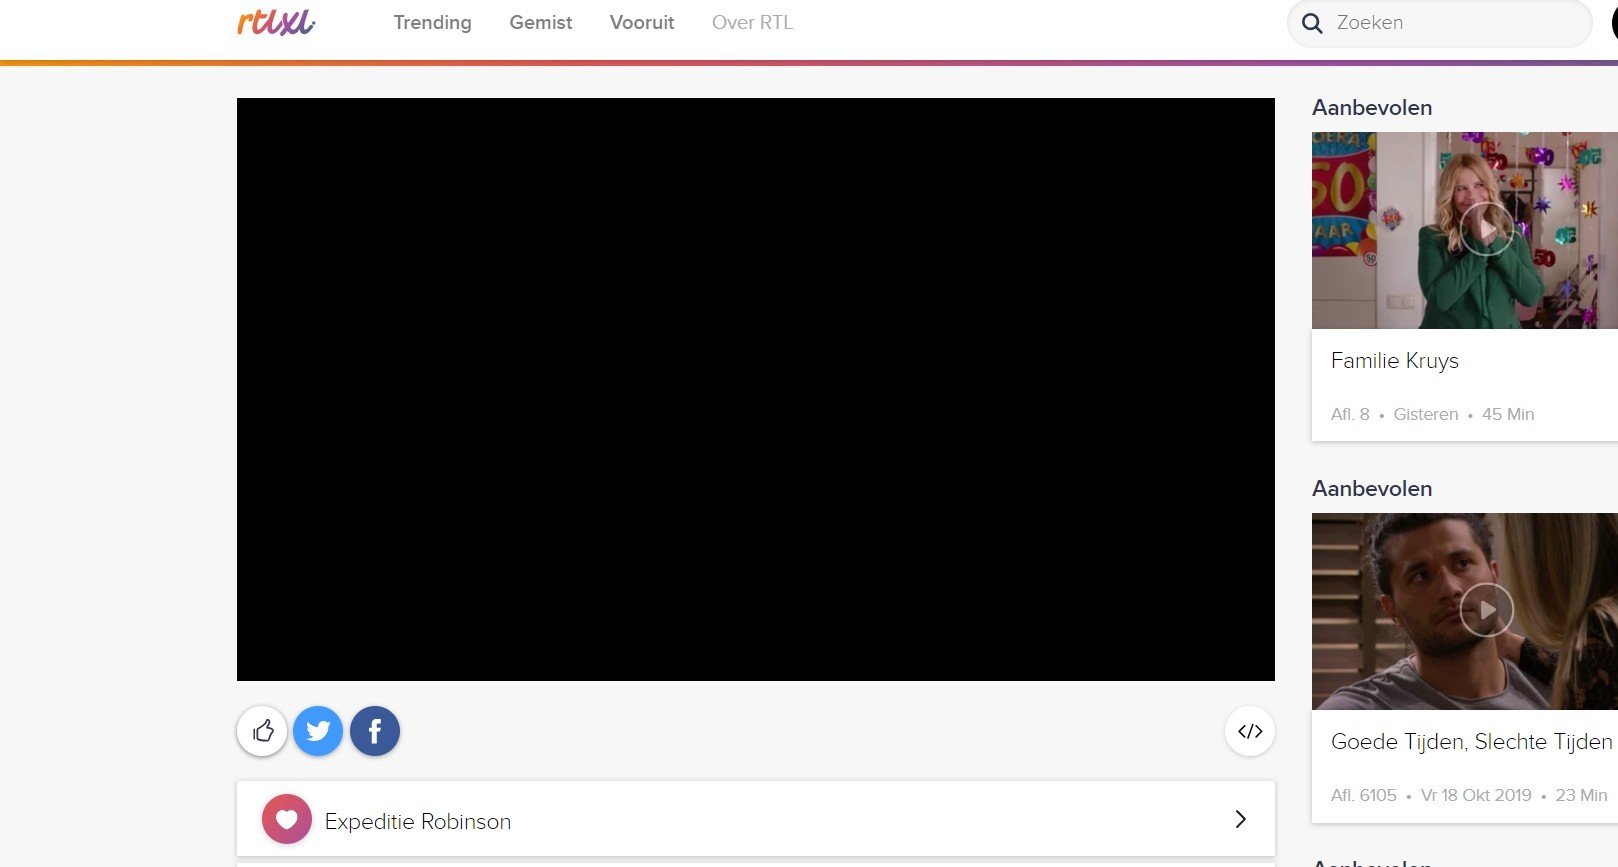Open the Trending menu item
This screenshot has width=1618, height=867.
pos(432,22)
